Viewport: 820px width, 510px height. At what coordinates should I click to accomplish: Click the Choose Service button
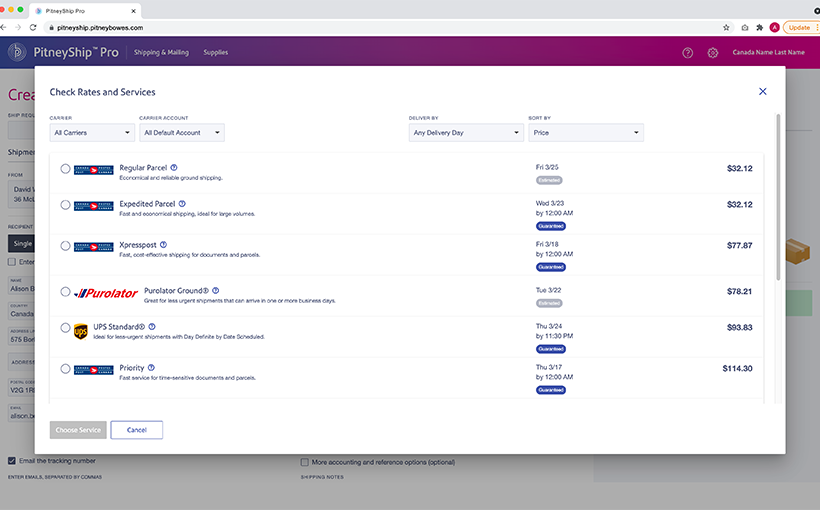click(78, 430)
